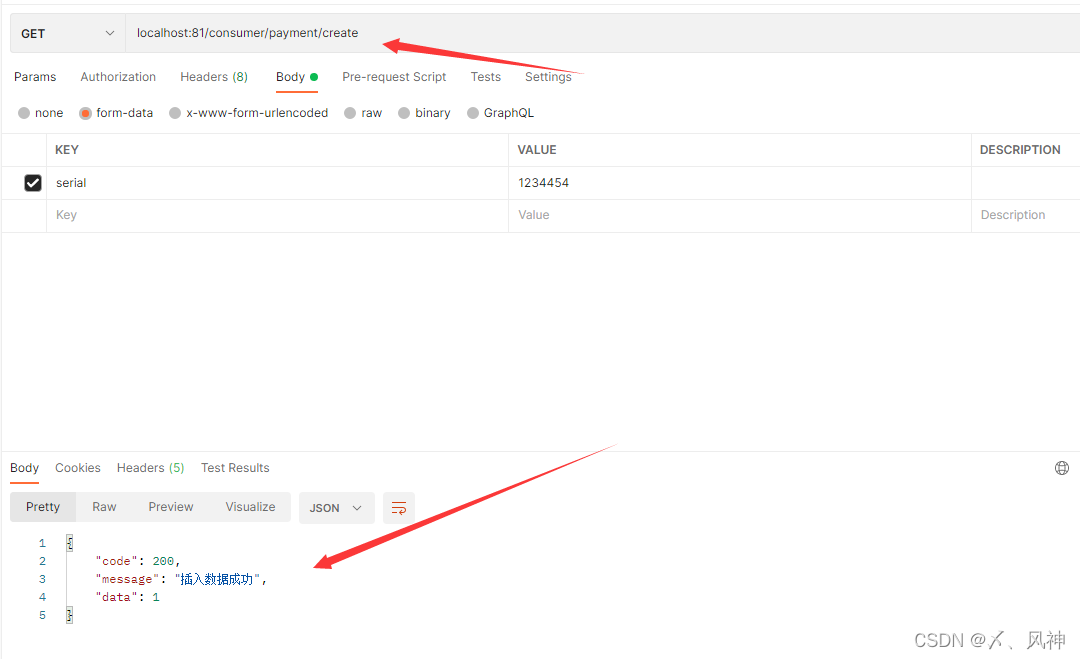Open the GET method dropdown
This screenshot has width=1080, height=659.
68,33
